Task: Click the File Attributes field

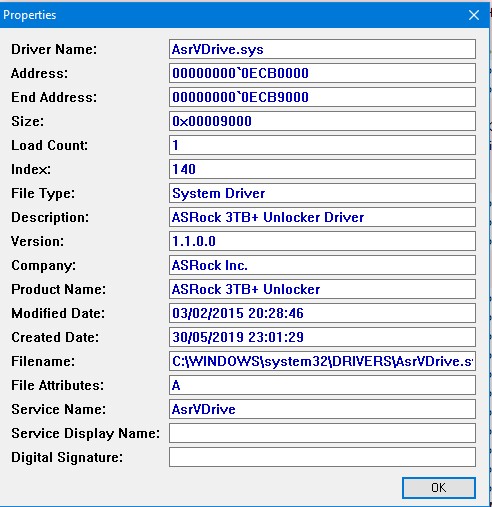Action: pos(322,385)
